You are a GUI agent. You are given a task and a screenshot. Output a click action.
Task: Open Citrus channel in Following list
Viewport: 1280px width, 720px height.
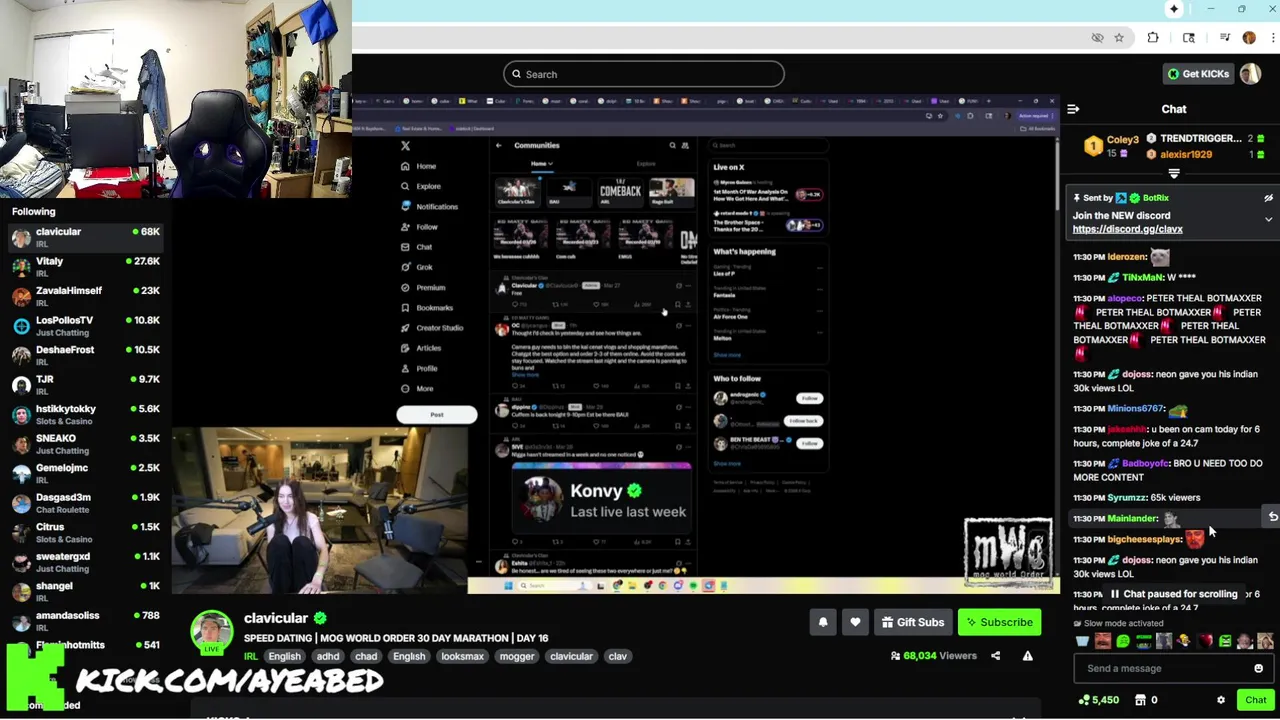[86, 532]
